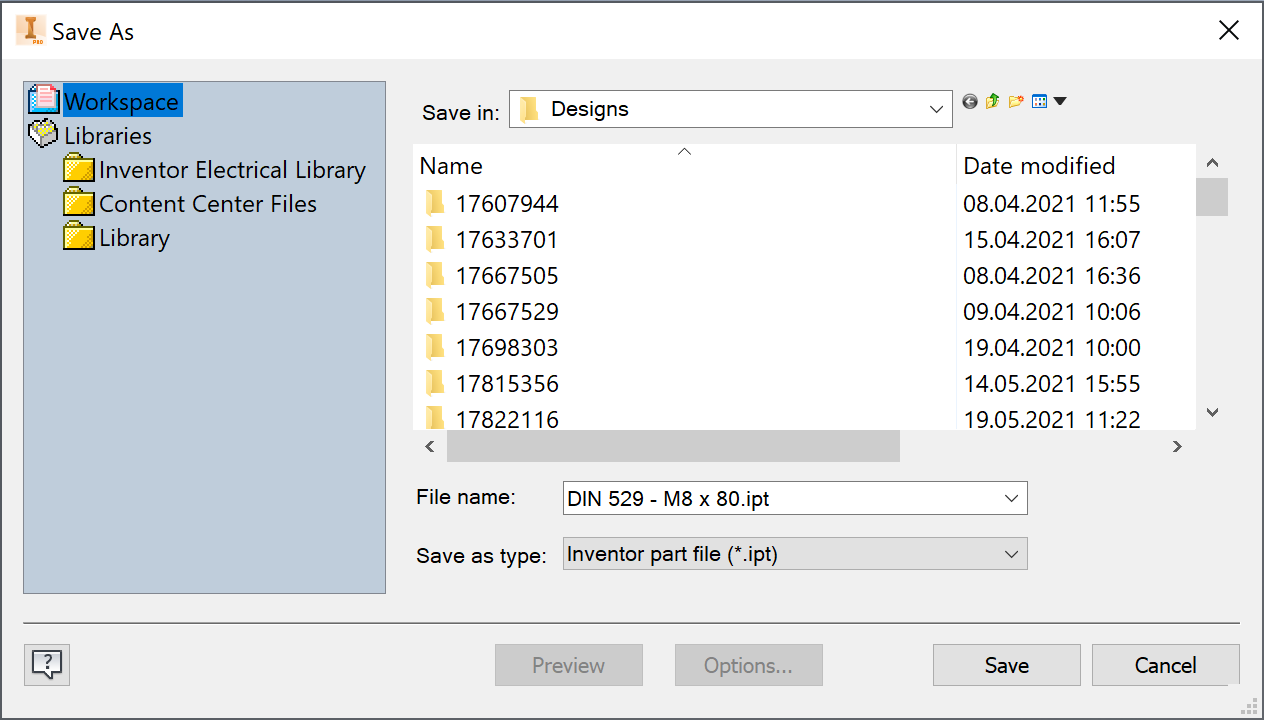
Task: Click the File name text field
Action: [x=780, y=497]
